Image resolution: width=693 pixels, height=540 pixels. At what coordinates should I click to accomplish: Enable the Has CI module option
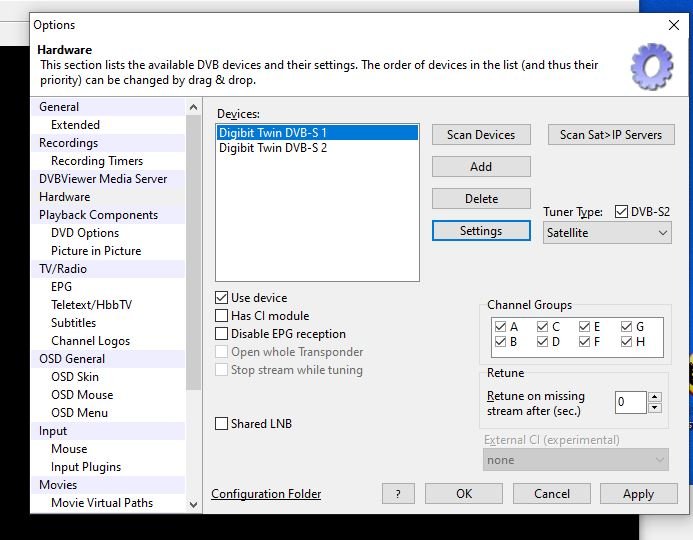(x=222, y=316)
